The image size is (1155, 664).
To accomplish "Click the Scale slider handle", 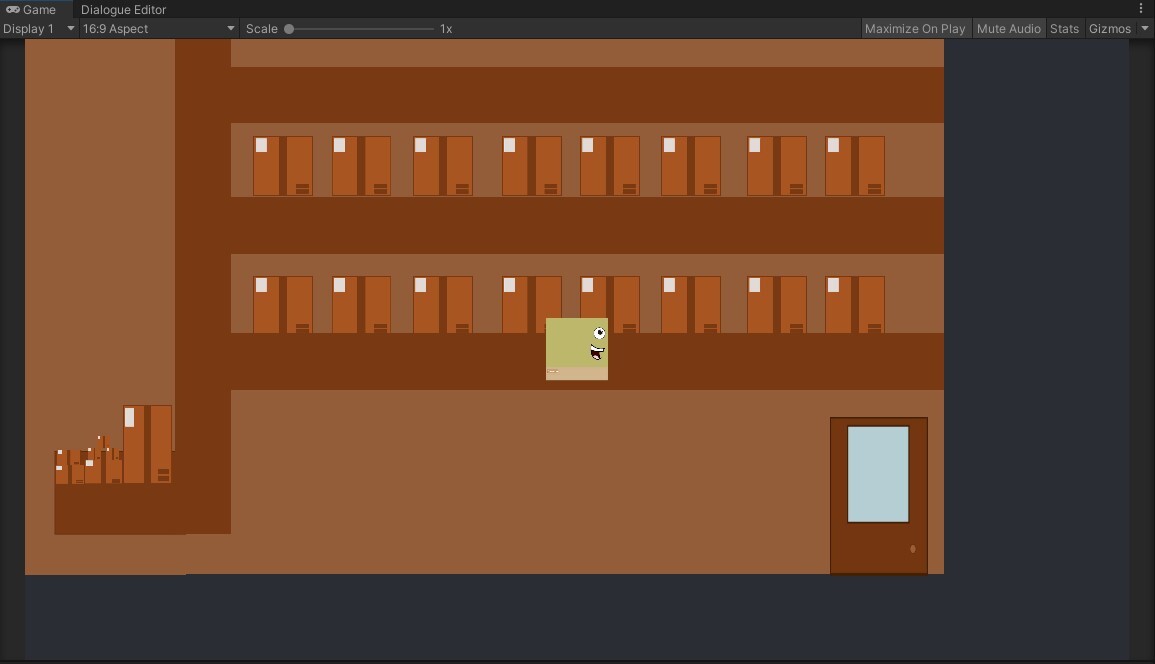I will pos(289,29).
